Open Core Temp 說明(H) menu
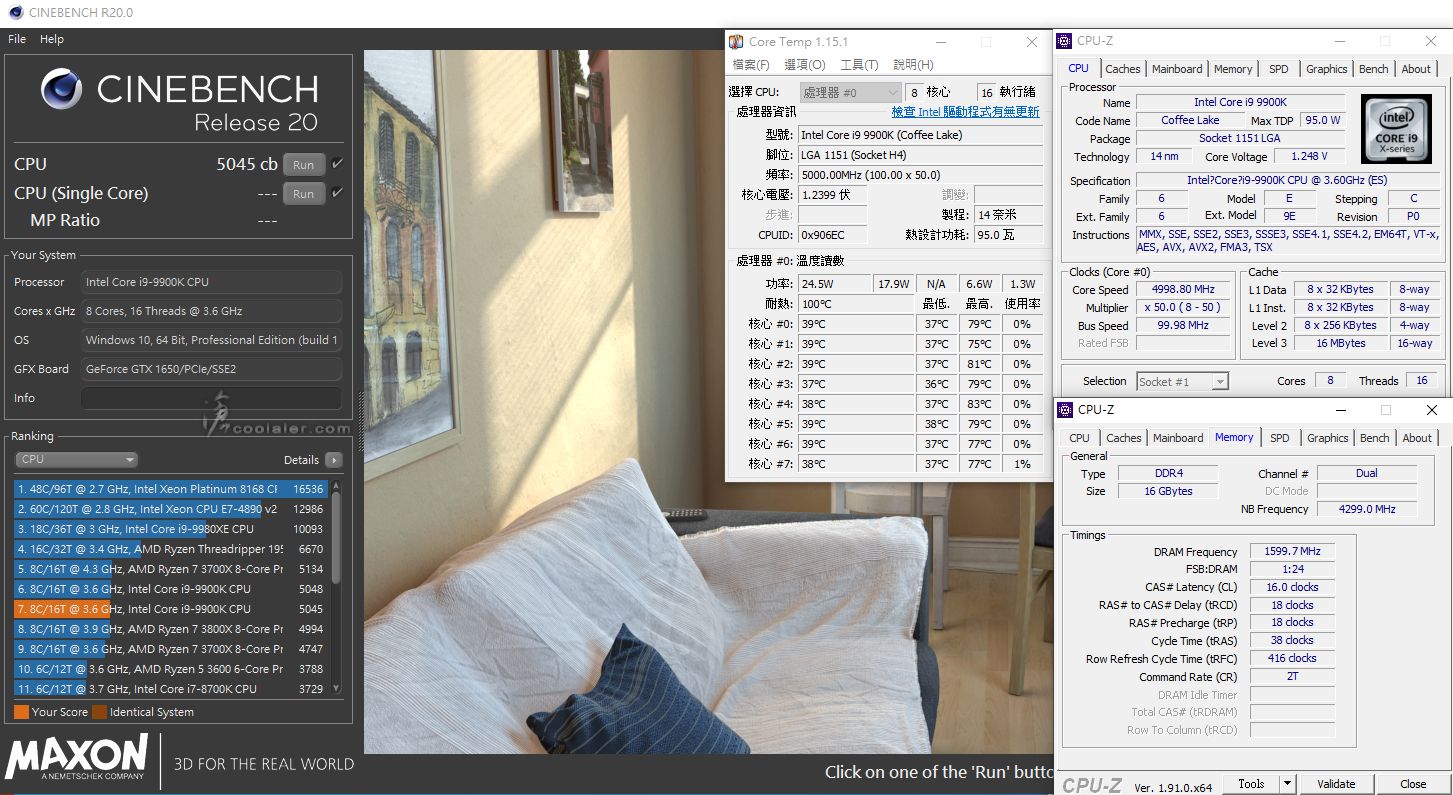Image resolution: width=1453 pixels, height=795 pixels. pyautogui.click(x=912, y=65)
